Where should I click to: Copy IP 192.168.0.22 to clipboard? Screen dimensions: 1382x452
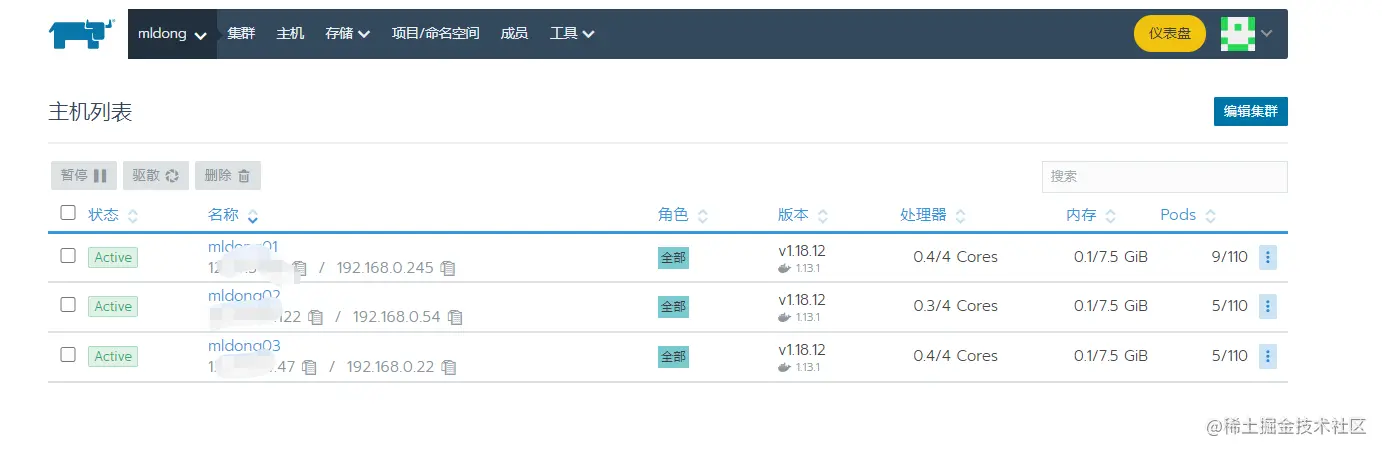tap(449, 367)
